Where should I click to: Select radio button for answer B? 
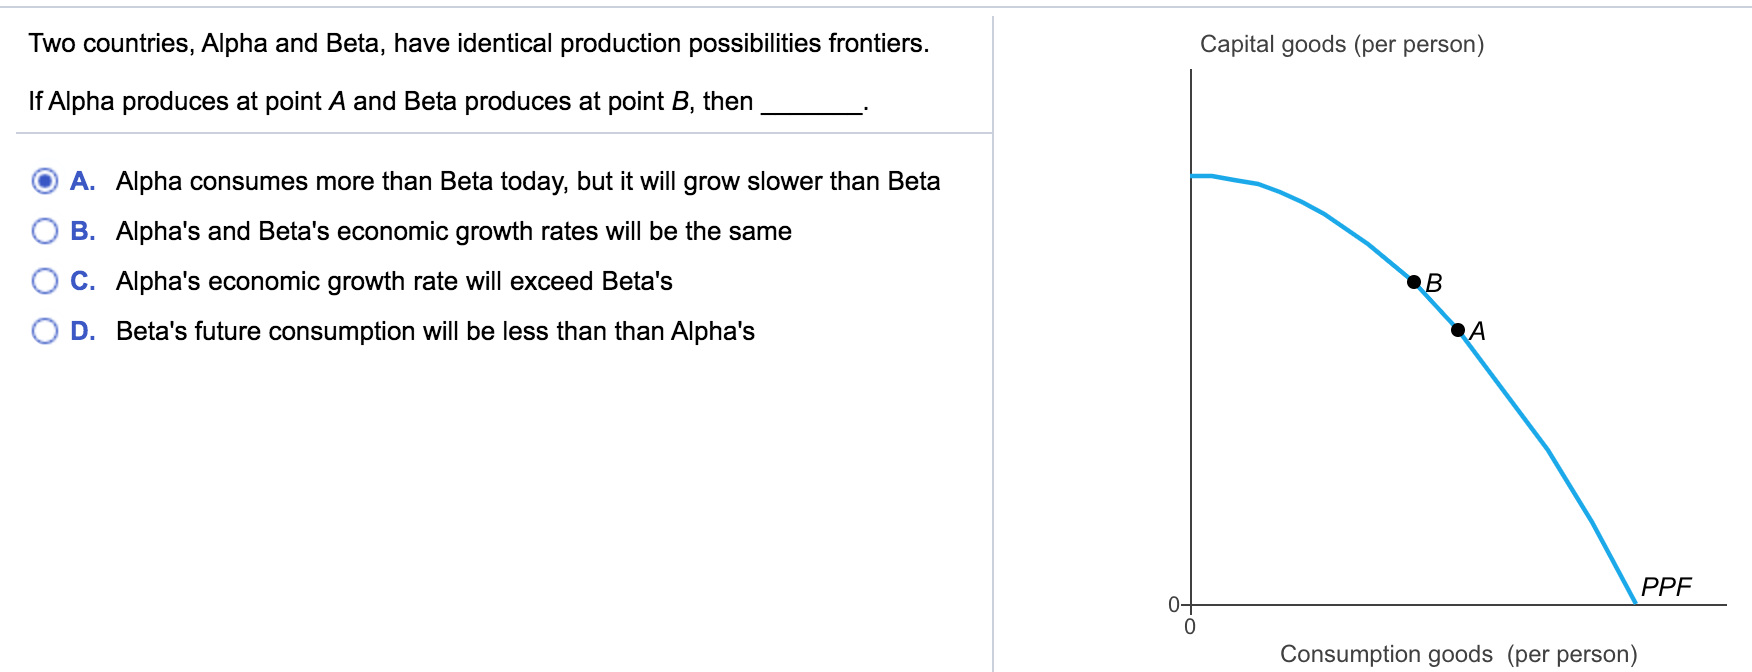(x=44, y=230)
